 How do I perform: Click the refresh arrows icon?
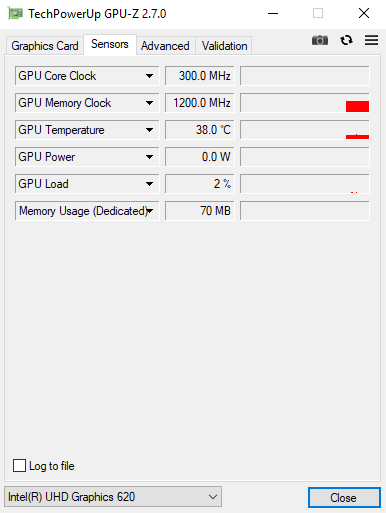(346, 40)
